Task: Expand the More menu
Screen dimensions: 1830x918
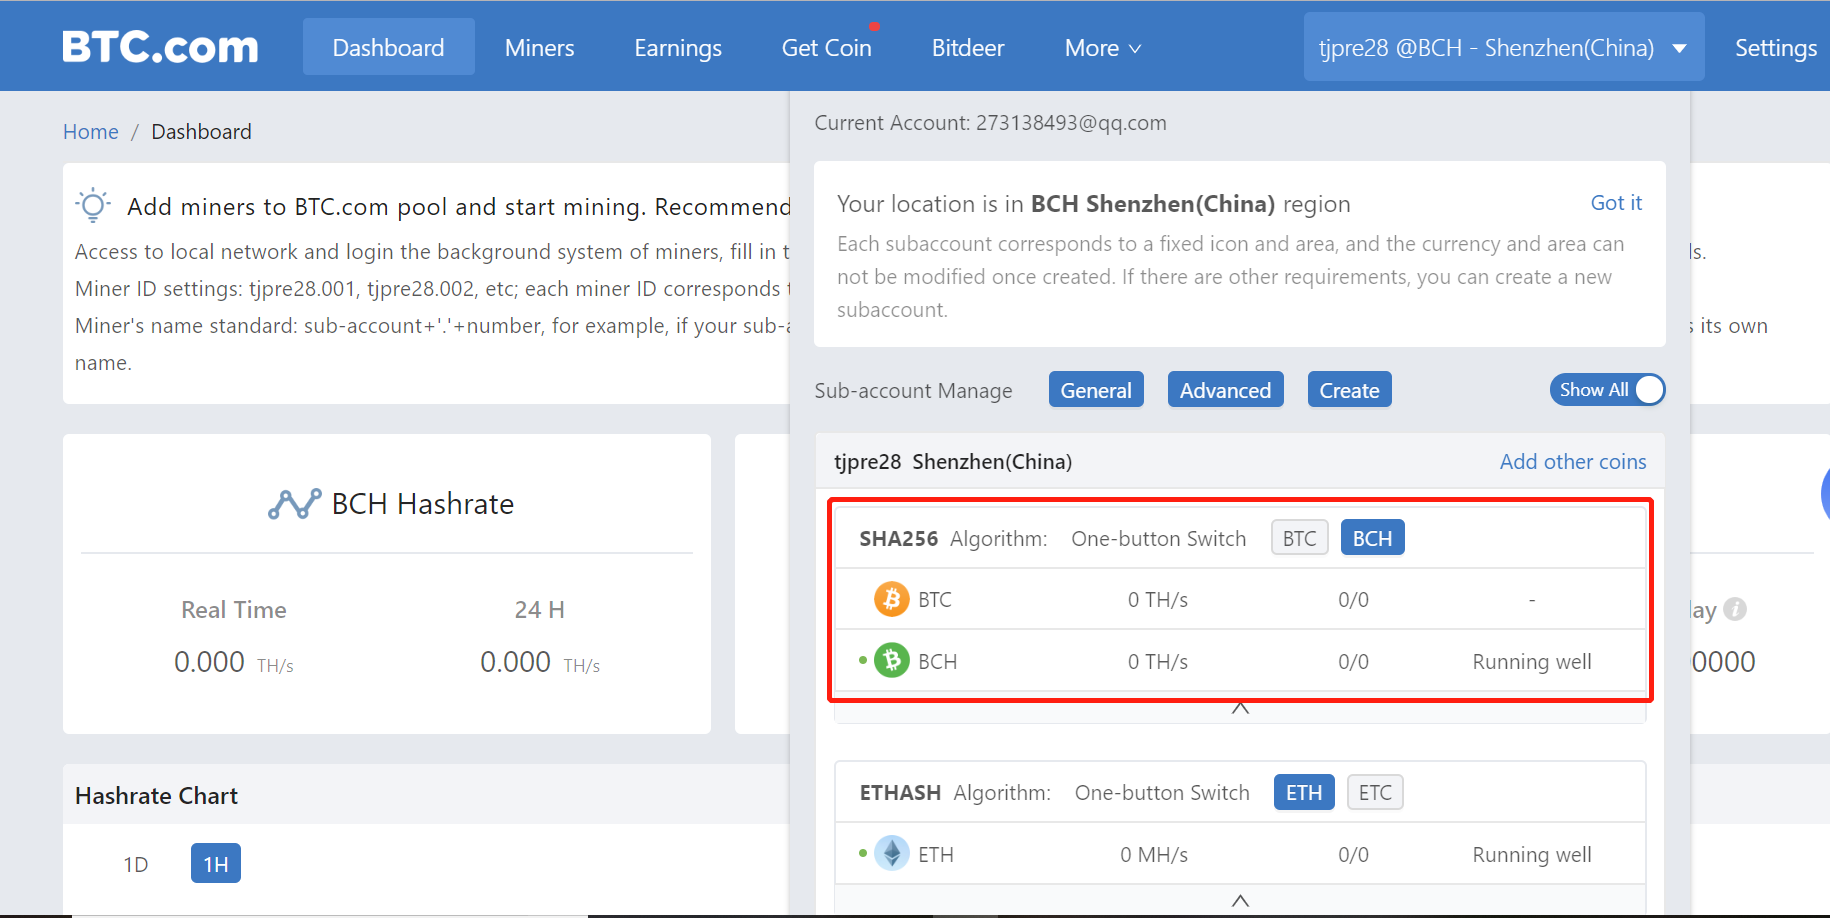Action: (1102, 47)
